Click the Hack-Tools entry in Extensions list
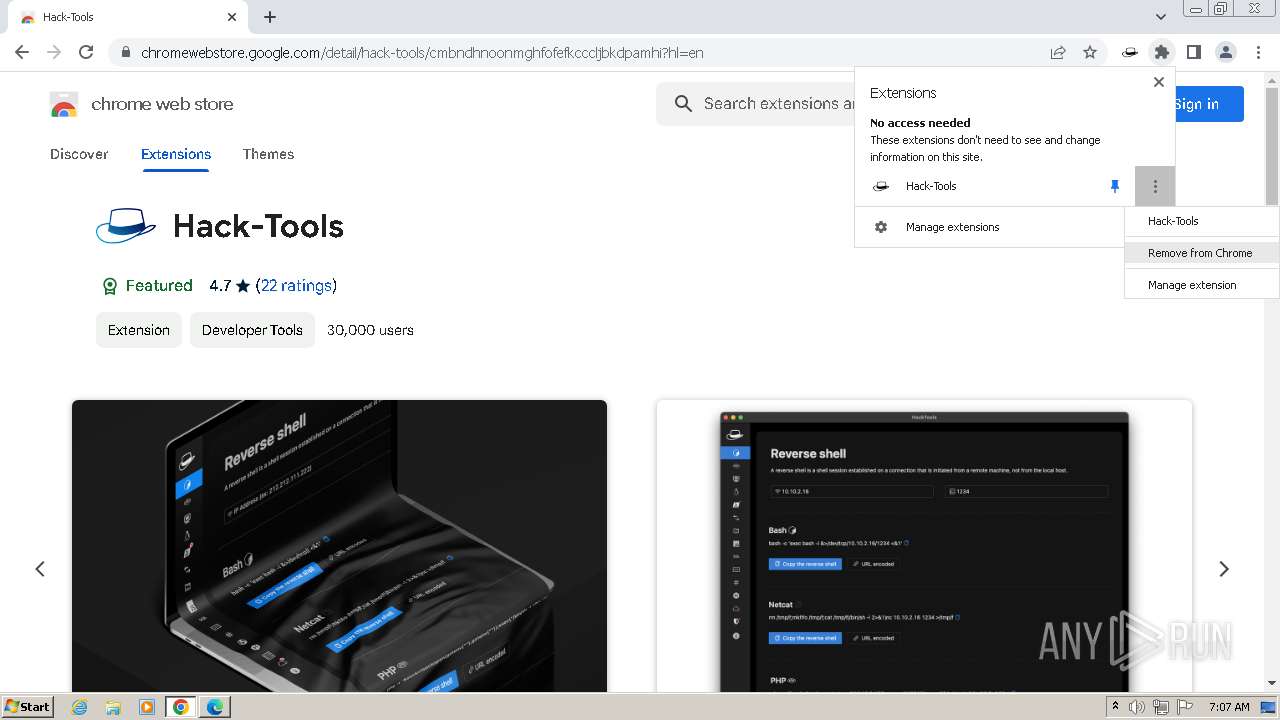The width and height of the screenshot is (1280, 720). click(x=930, y=186)
